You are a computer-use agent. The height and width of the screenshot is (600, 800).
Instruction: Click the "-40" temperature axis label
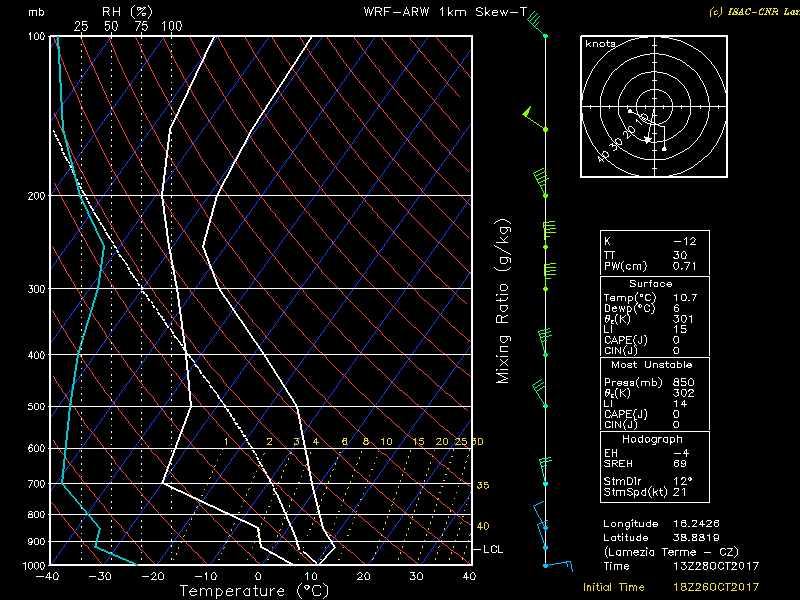click(47, 577)
